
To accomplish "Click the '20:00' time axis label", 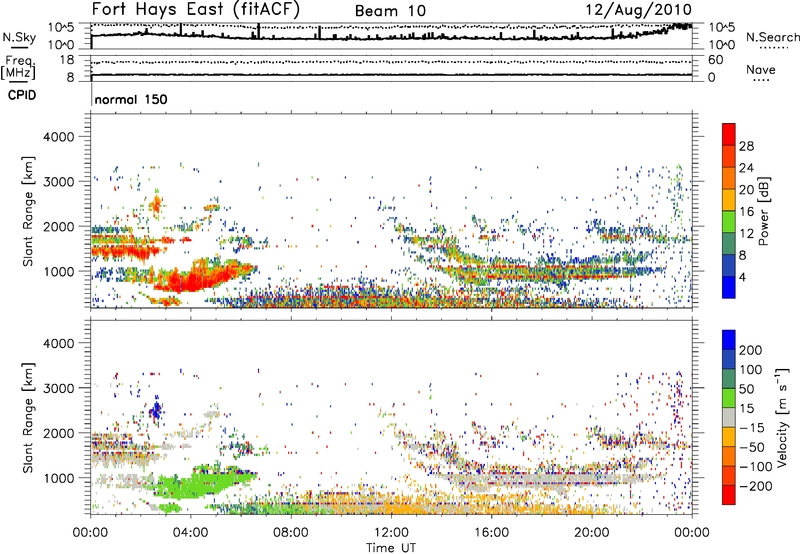I will point(592,533).
